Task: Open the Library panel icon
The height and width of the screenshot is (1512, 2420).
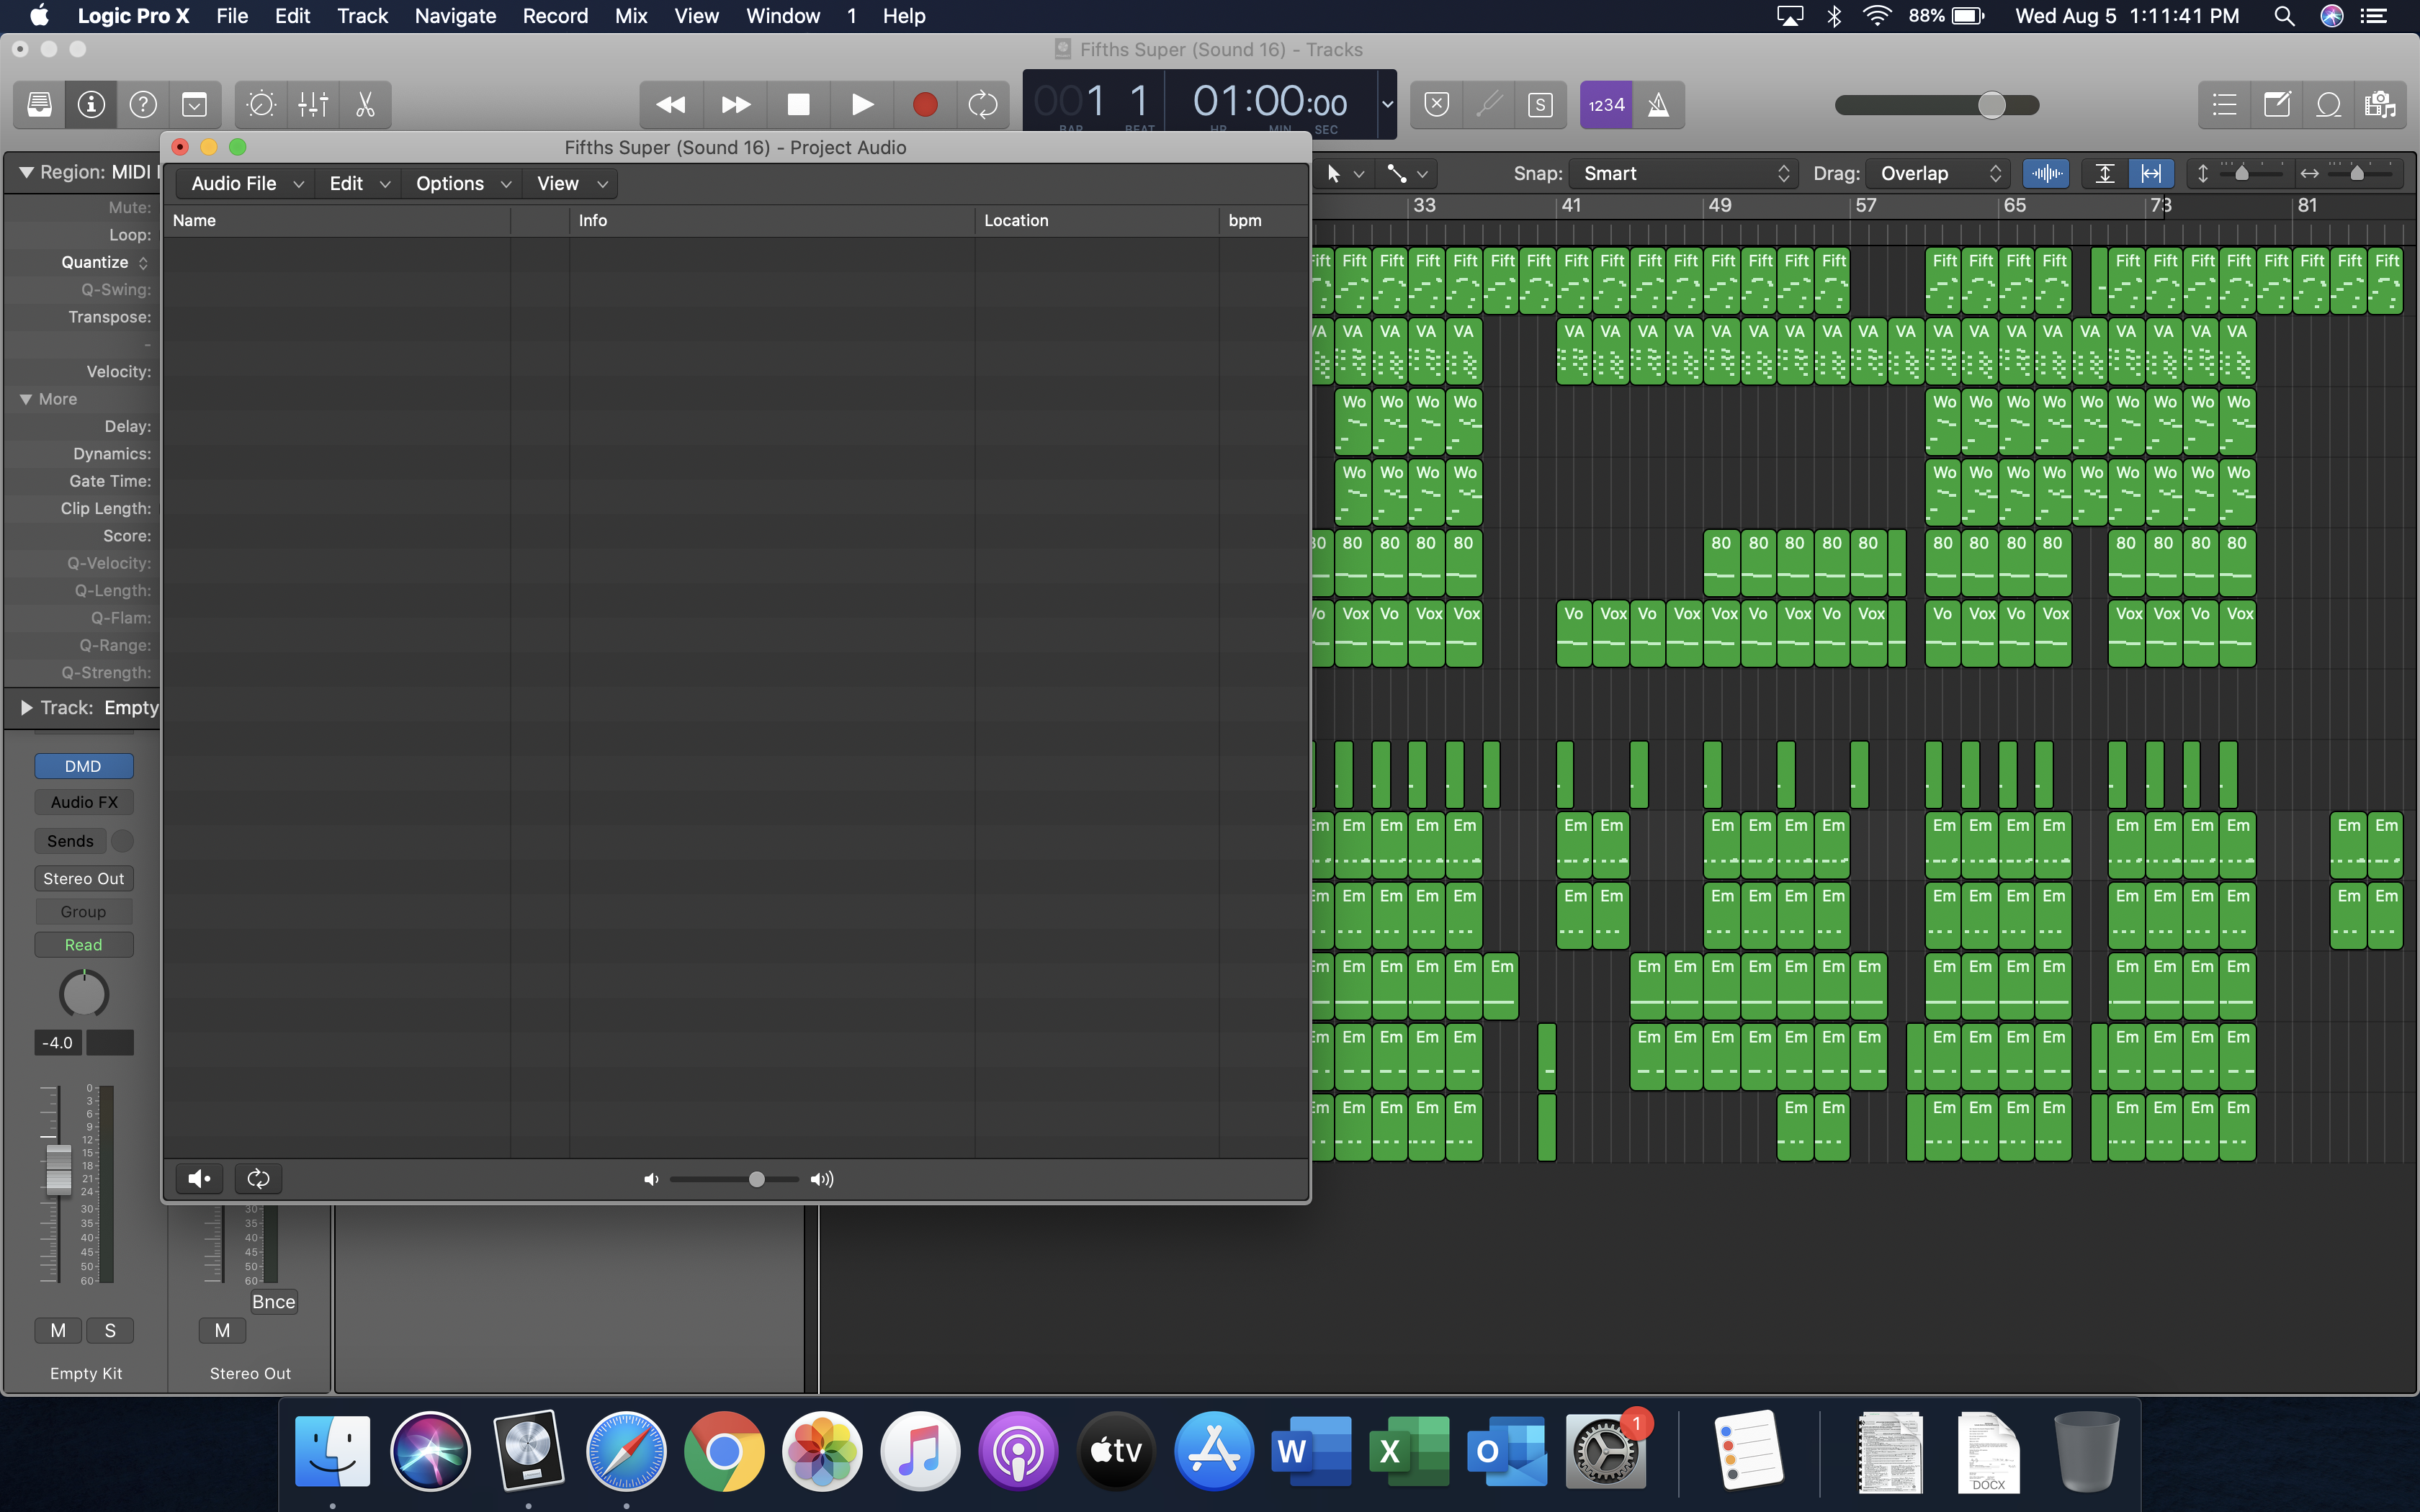Action: [39, 104]
